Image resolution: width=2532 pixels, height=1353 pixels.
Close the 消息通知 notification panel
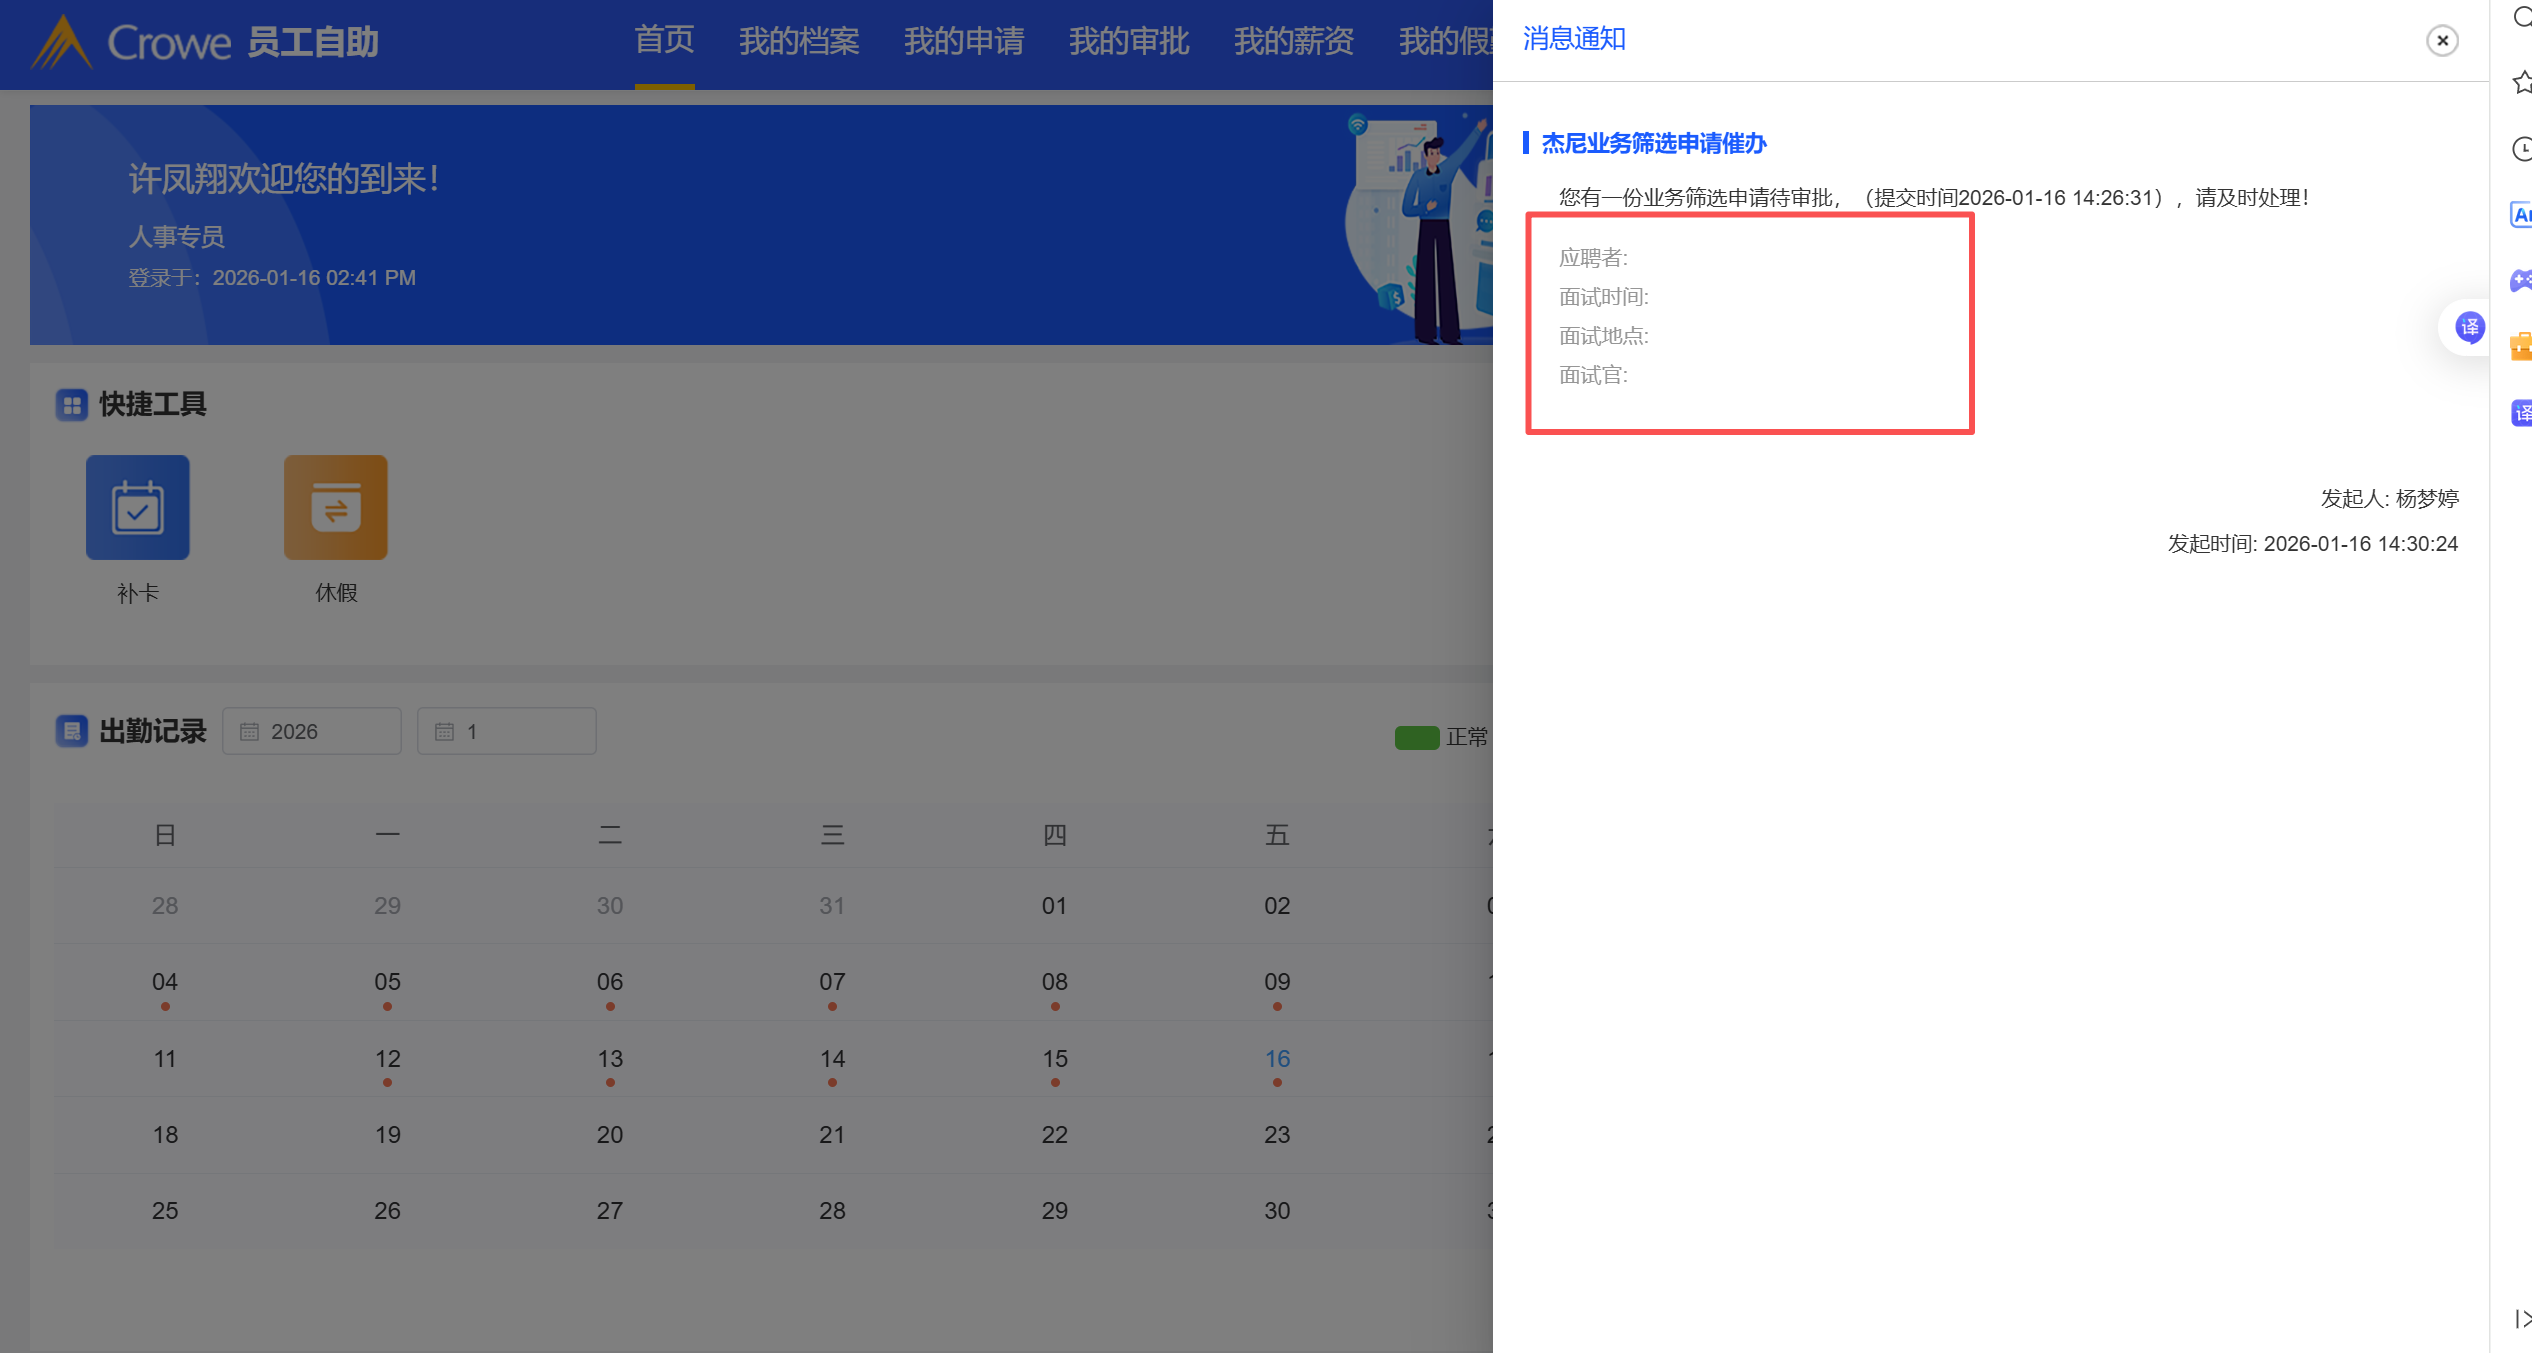click(2441, 41)
